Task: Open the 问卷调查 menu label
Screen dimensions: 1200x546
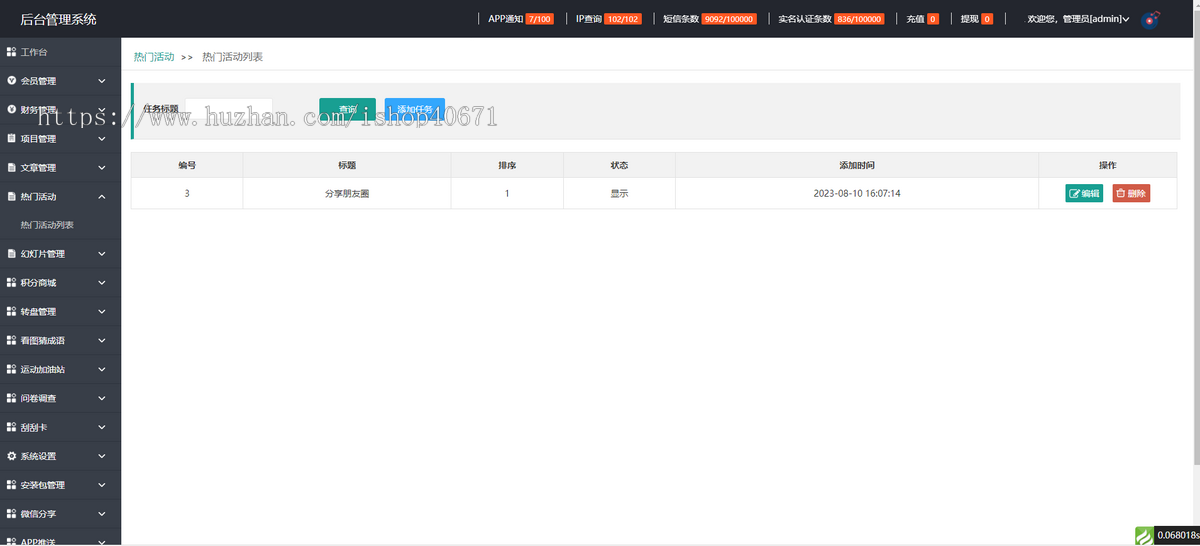Action: [38, 399]
